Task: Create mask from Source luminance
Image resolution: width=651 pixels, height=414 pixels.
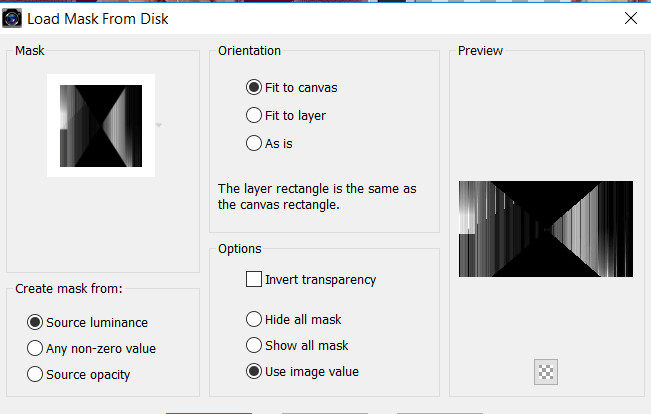Action: (36, 322)
